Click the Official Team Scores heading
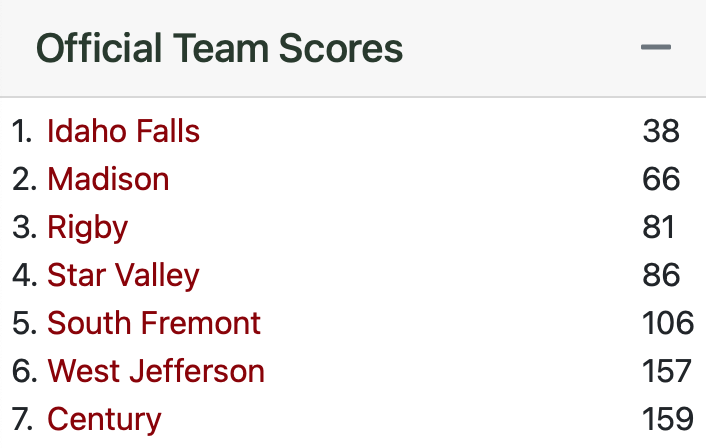This screenshot has height=448, width=706. tap(220, 48)
